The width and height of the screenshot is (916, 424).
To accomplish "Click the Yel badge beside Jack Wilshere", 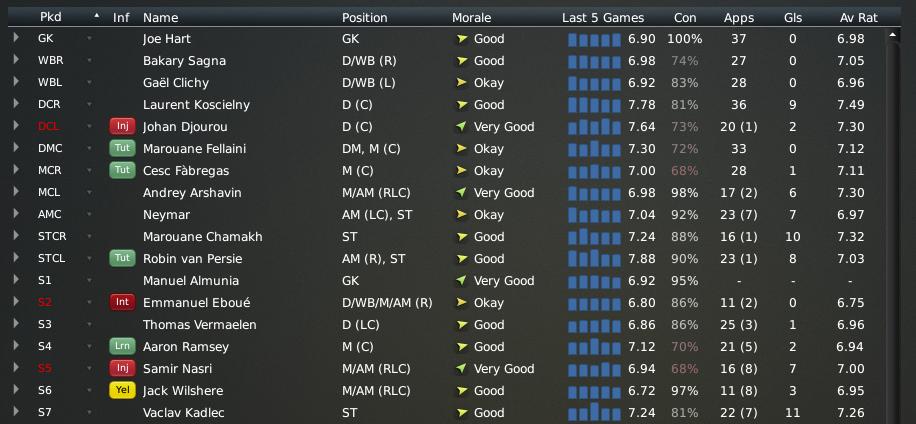I will point(122,390).
